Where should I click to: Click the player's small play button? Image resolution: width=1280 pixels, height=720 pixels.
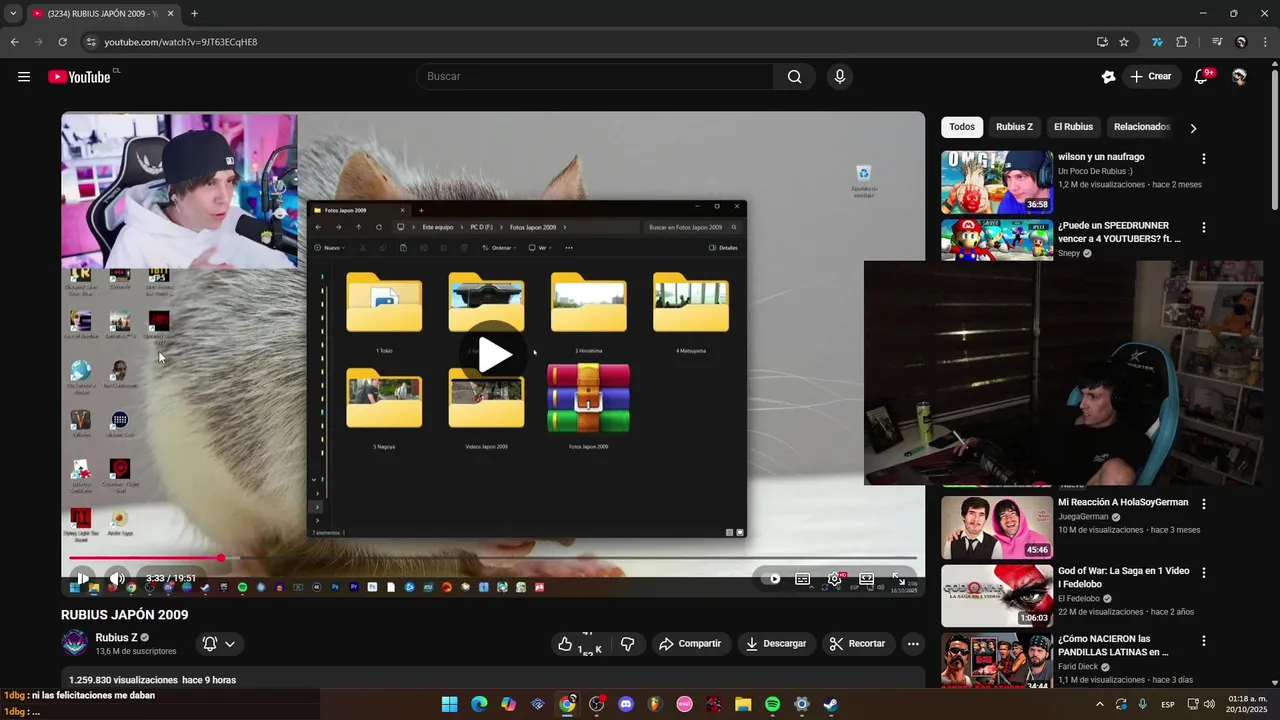click(x=83, y=578)
